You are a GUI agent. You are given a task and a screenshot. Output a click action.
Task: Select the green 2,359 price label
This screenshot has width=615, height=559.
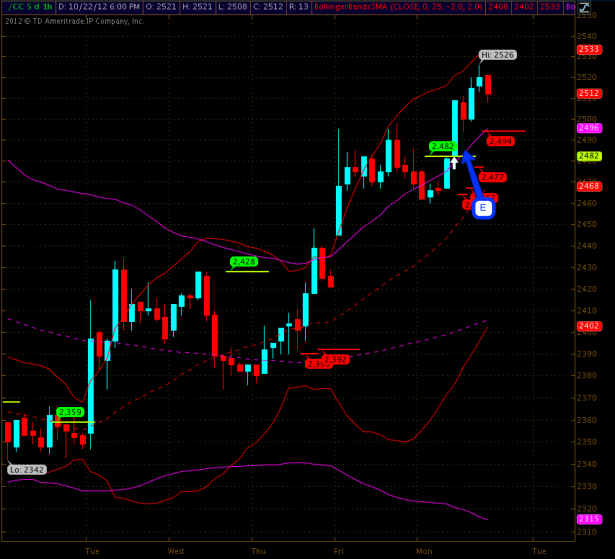(x=70, y=412)
